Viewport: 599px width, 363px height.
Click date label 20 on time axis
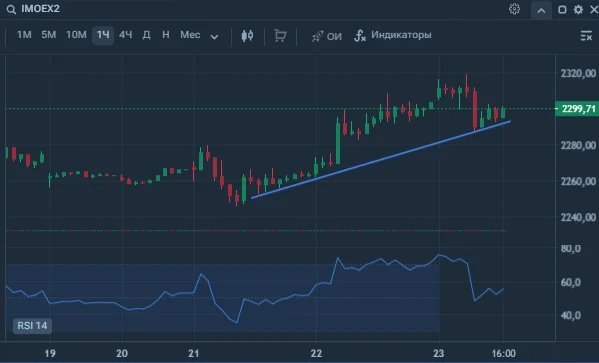[x=122, y=353]
